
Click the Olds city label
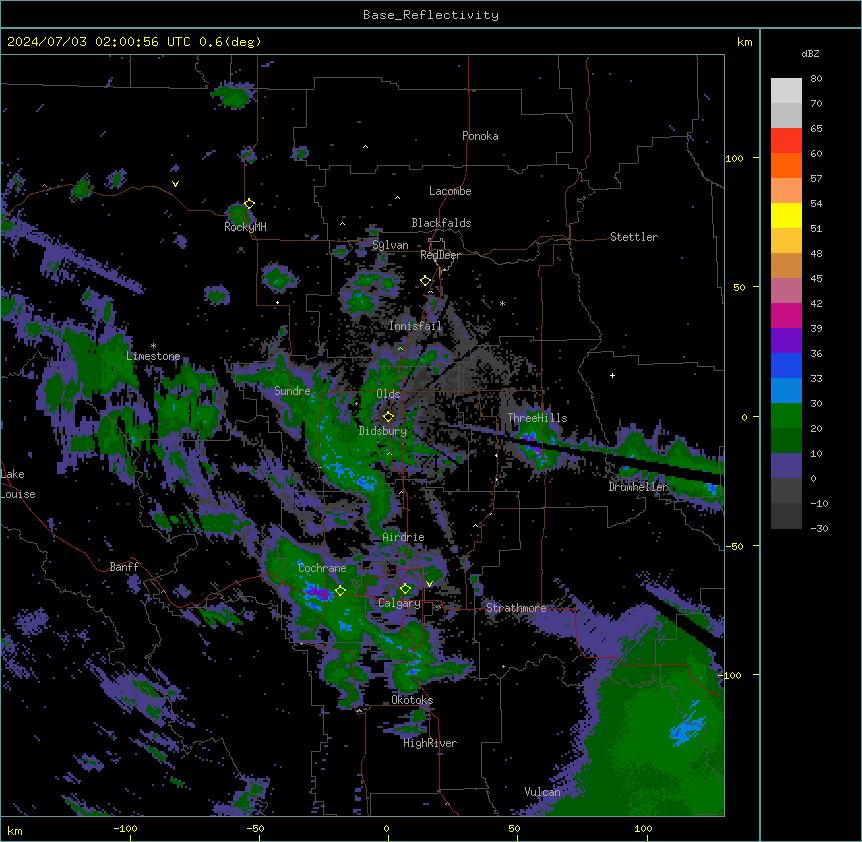(x=388, y=394)
